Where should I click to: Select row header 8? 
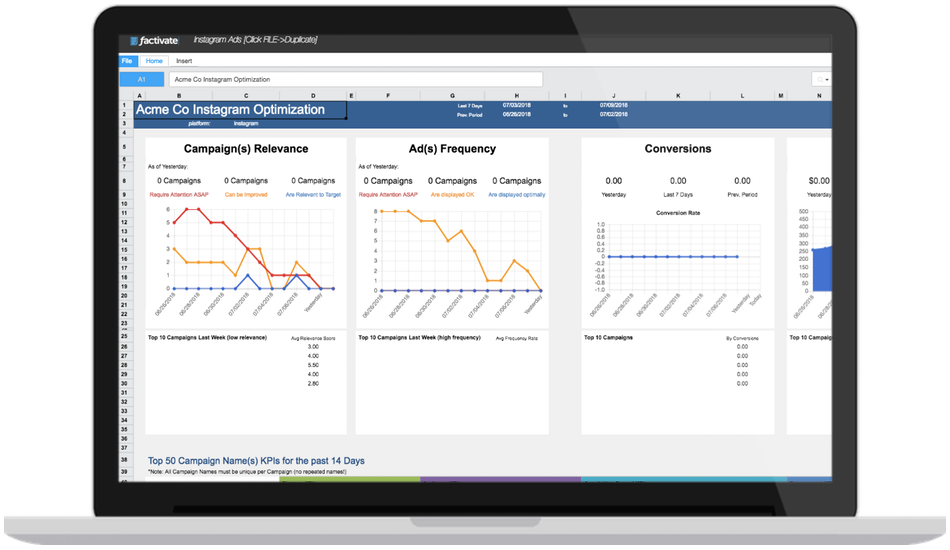pos(124,181)
